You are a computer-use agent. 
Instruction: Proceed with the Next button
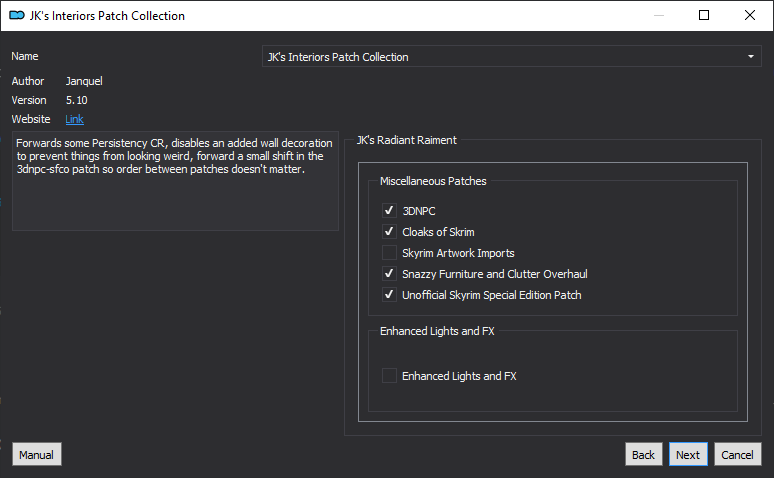coord(688,454)
